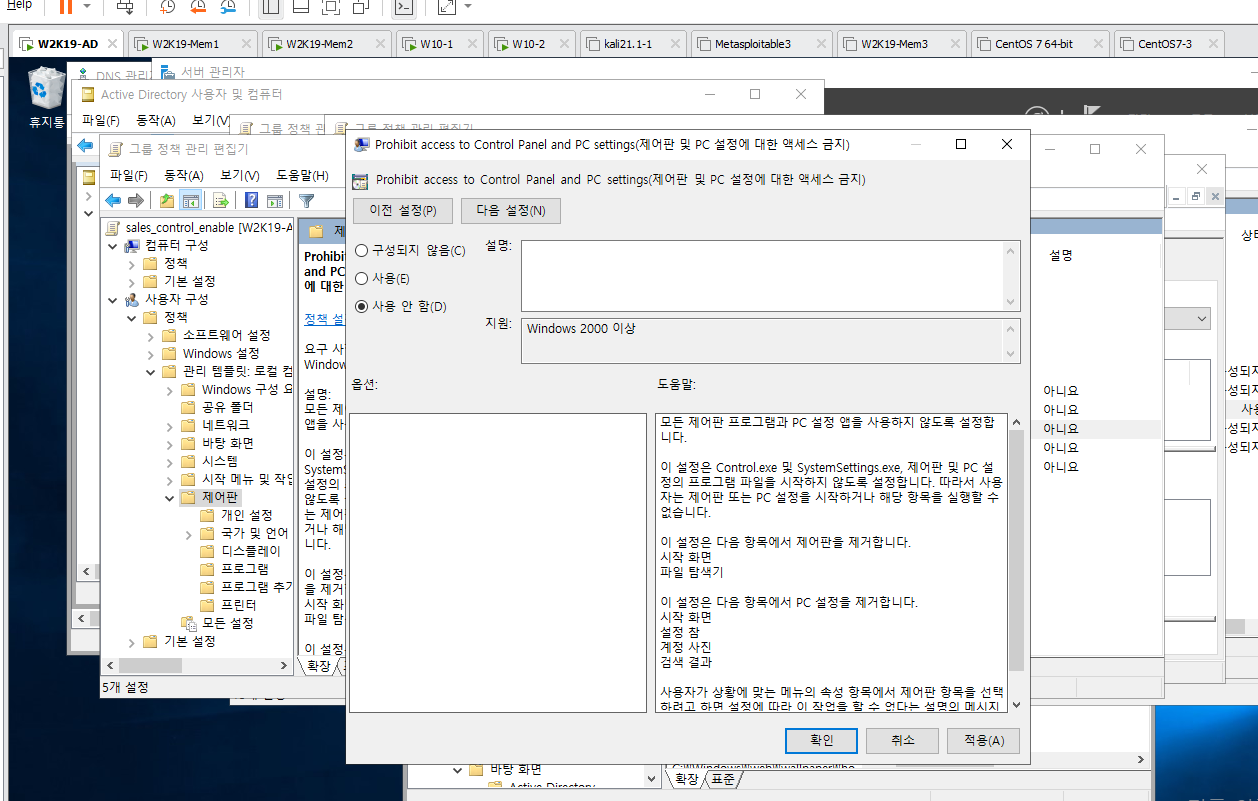Open the power options dropdown next to pause
The height and width of the screenshot is (801, 1258).
87,7
